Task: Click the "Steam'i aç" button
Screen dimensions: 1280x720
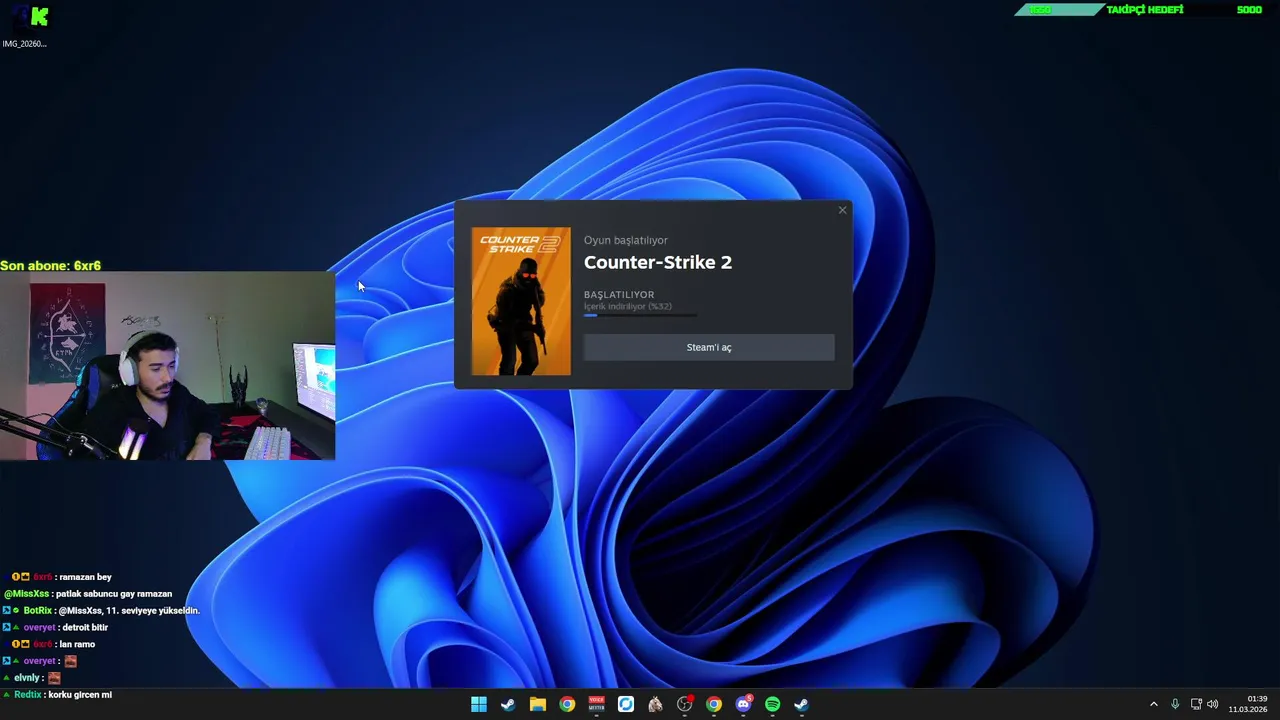Action: [x=709, y=347]
